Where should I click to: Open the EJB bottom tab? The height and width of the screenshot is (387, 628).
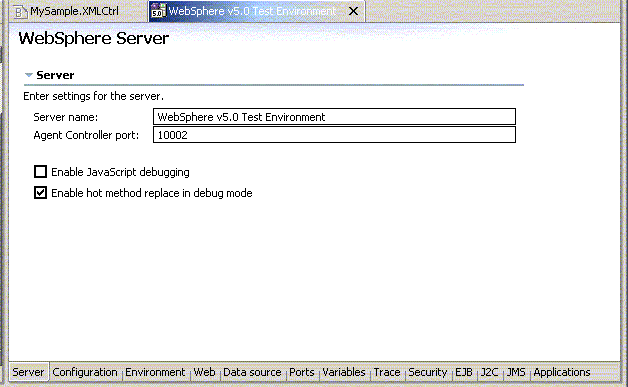[464, 372]
